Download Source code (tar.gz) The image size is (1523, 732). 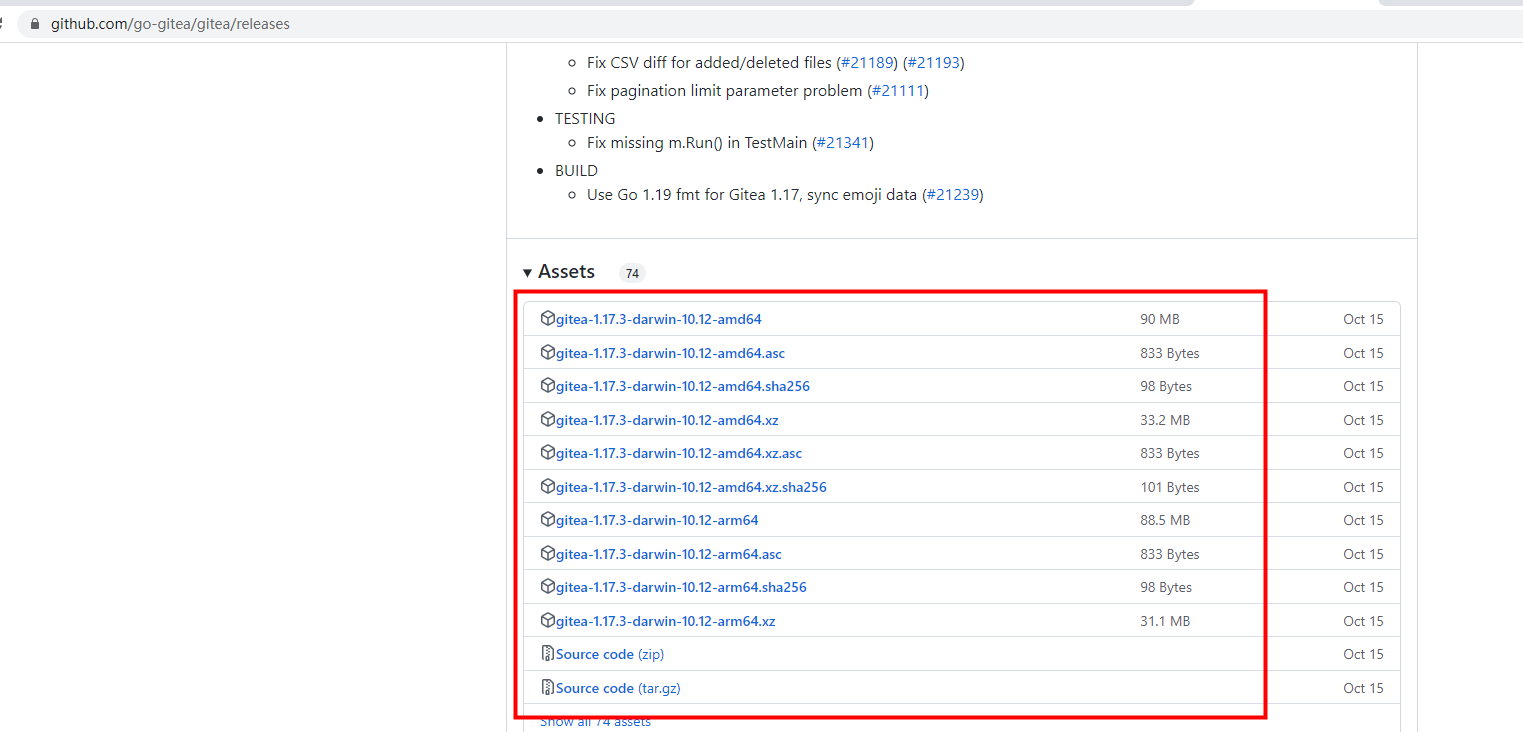pos(618,688)
